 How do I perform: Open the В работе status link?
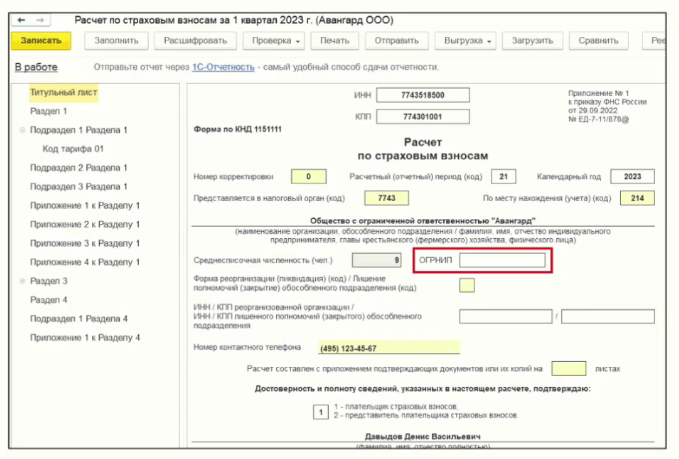[x=35, y=67]
